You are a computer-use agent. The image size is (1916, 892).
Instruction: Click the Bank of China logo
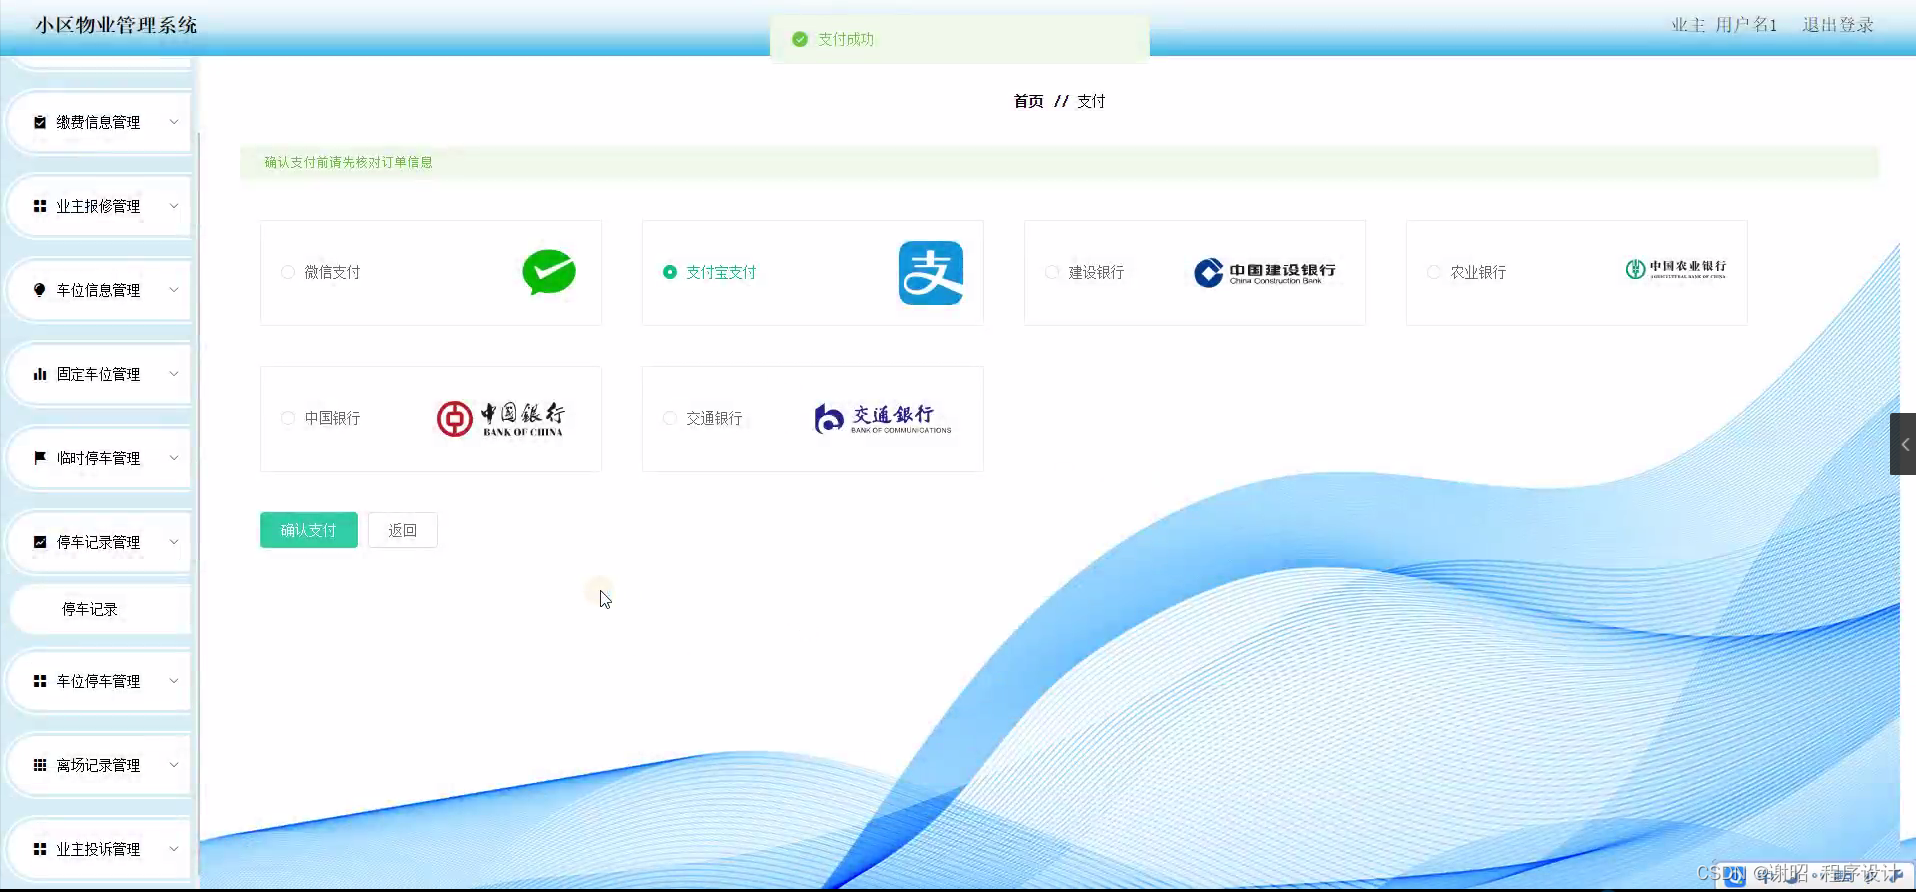pyautogui.click(x=500, y=419)
